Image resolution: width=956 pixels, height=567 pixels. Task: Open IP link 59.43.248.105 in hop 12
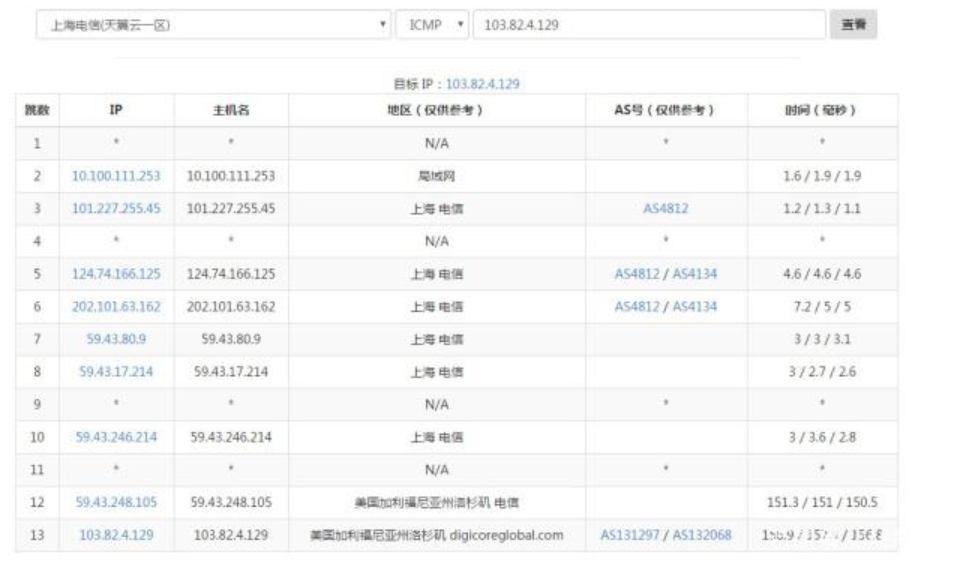point(116,502)
